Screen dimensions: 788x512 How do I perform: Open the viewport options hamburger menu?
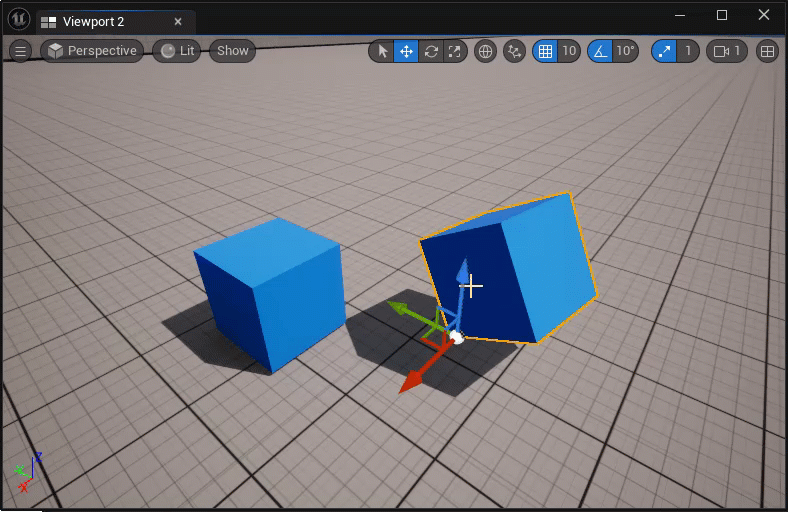20,51
